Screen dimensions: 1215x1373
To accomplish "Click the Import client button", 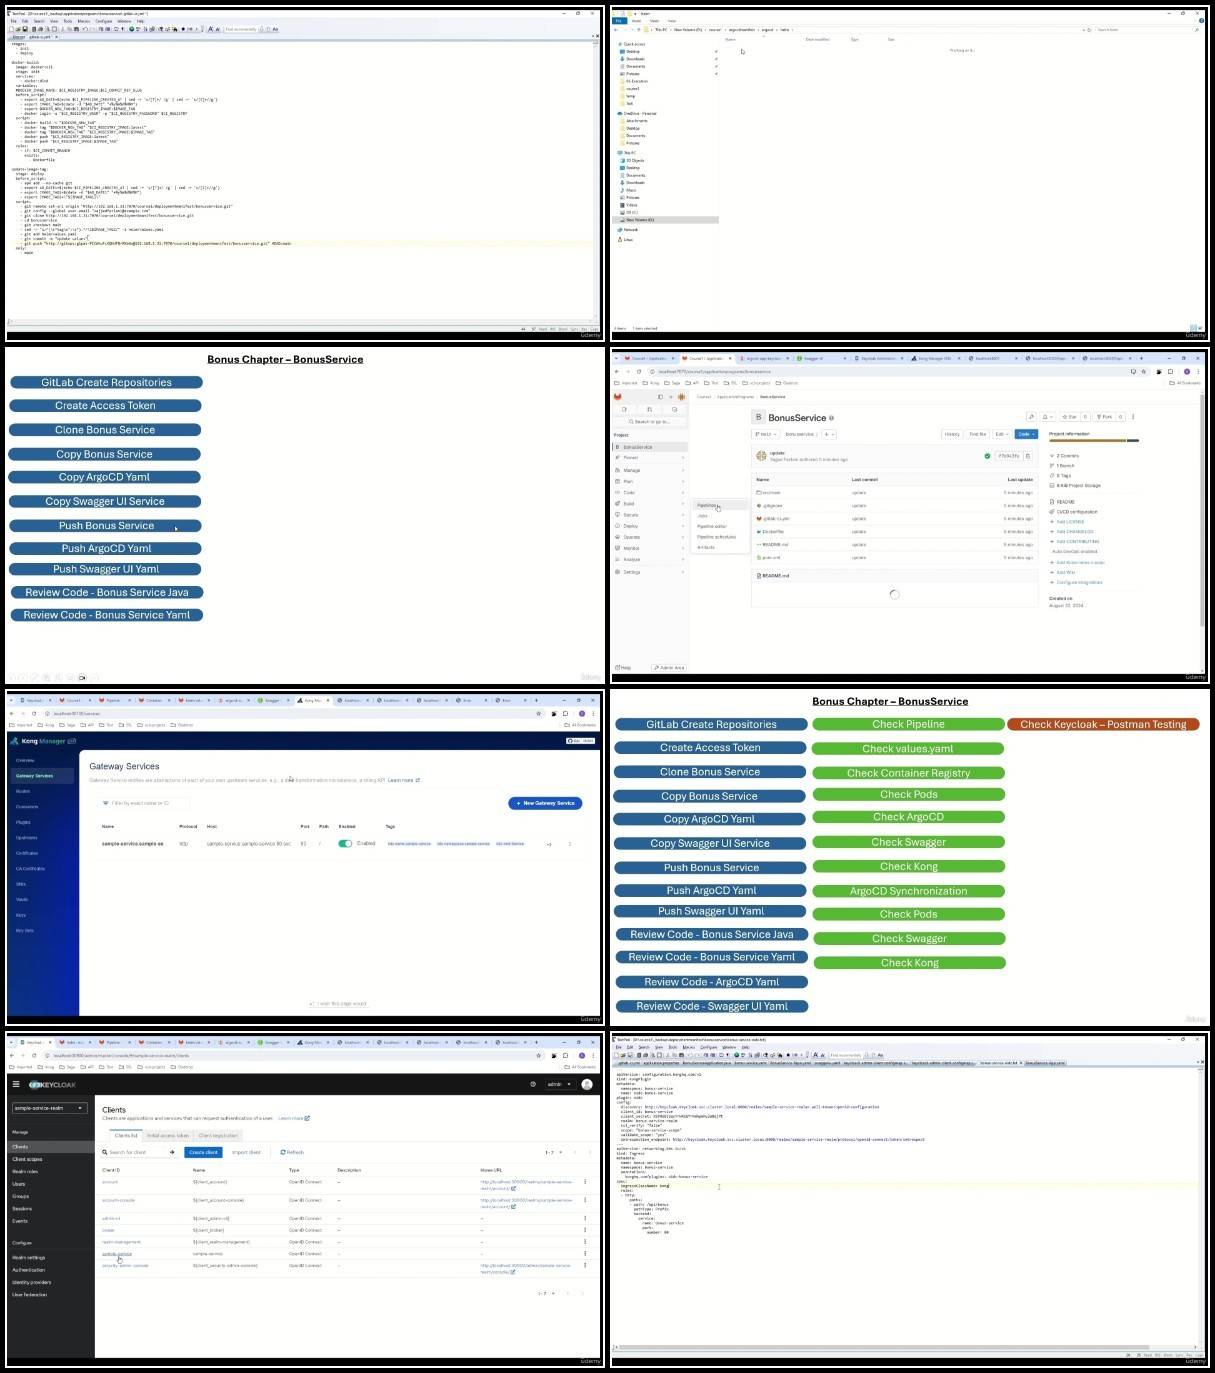I will 246,1152.
